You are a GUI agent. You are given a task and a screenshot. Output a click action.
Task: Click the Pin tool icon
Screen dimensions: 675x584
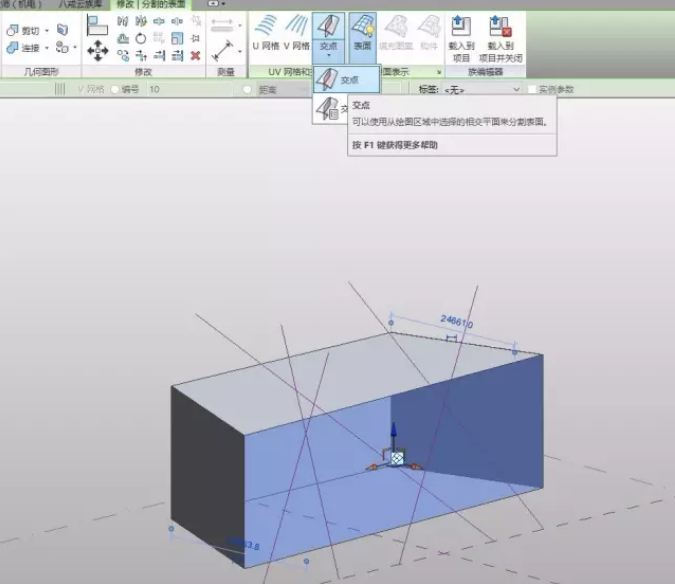pos(195,39)
